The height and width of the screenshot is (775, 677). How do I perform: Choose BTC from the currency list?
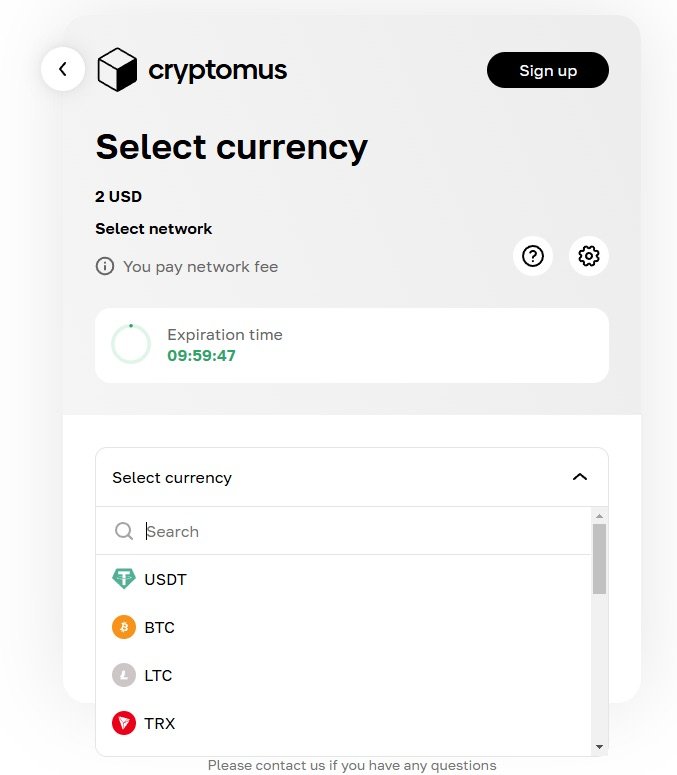(160, 627)
